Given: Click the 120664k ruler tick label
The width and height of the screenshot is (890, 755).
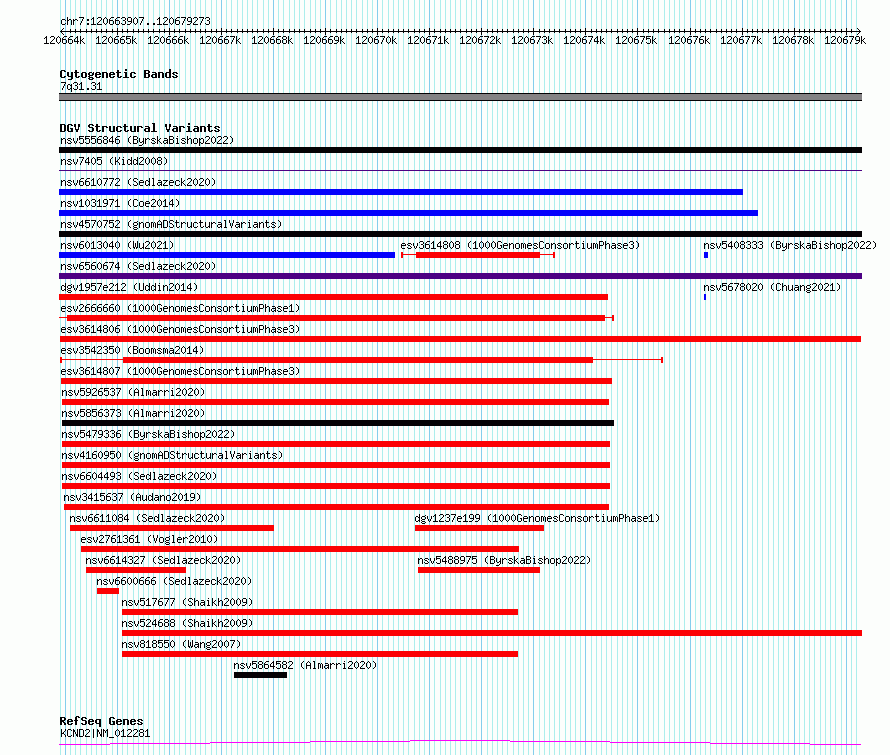Looking at the screenshot, I should pyautogui.click(x=64, y=40).
